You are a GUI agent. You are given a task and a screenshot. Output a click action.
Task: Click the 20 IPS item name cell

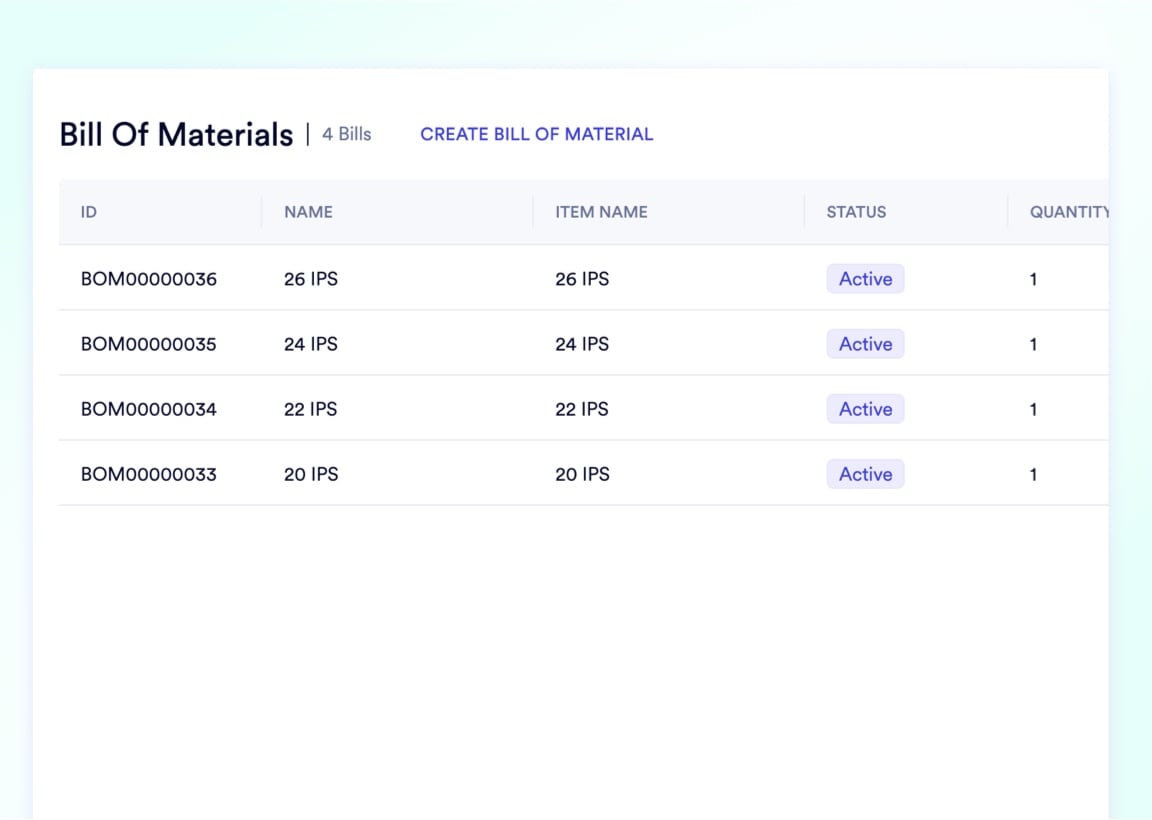[x=582, y=474]
